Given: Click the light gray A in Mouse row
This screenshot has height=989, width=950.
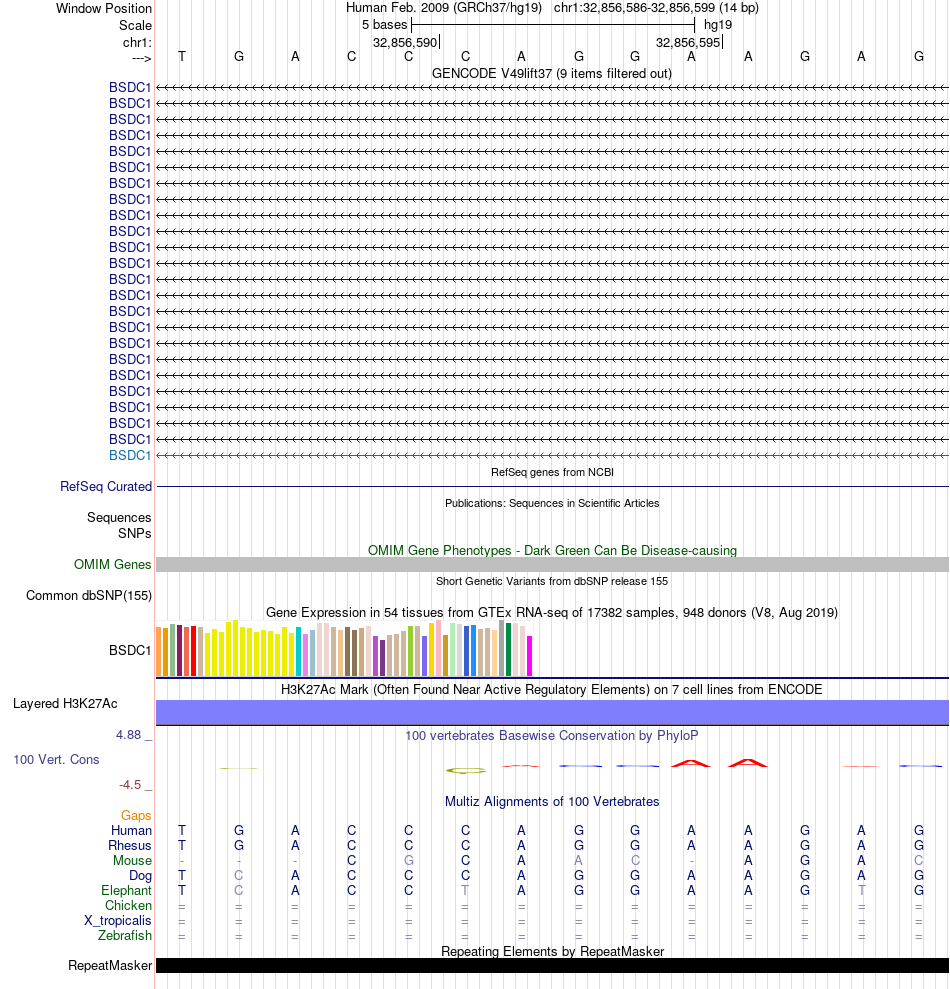Looking at the screenshot, I should click(x=578, y=861).
